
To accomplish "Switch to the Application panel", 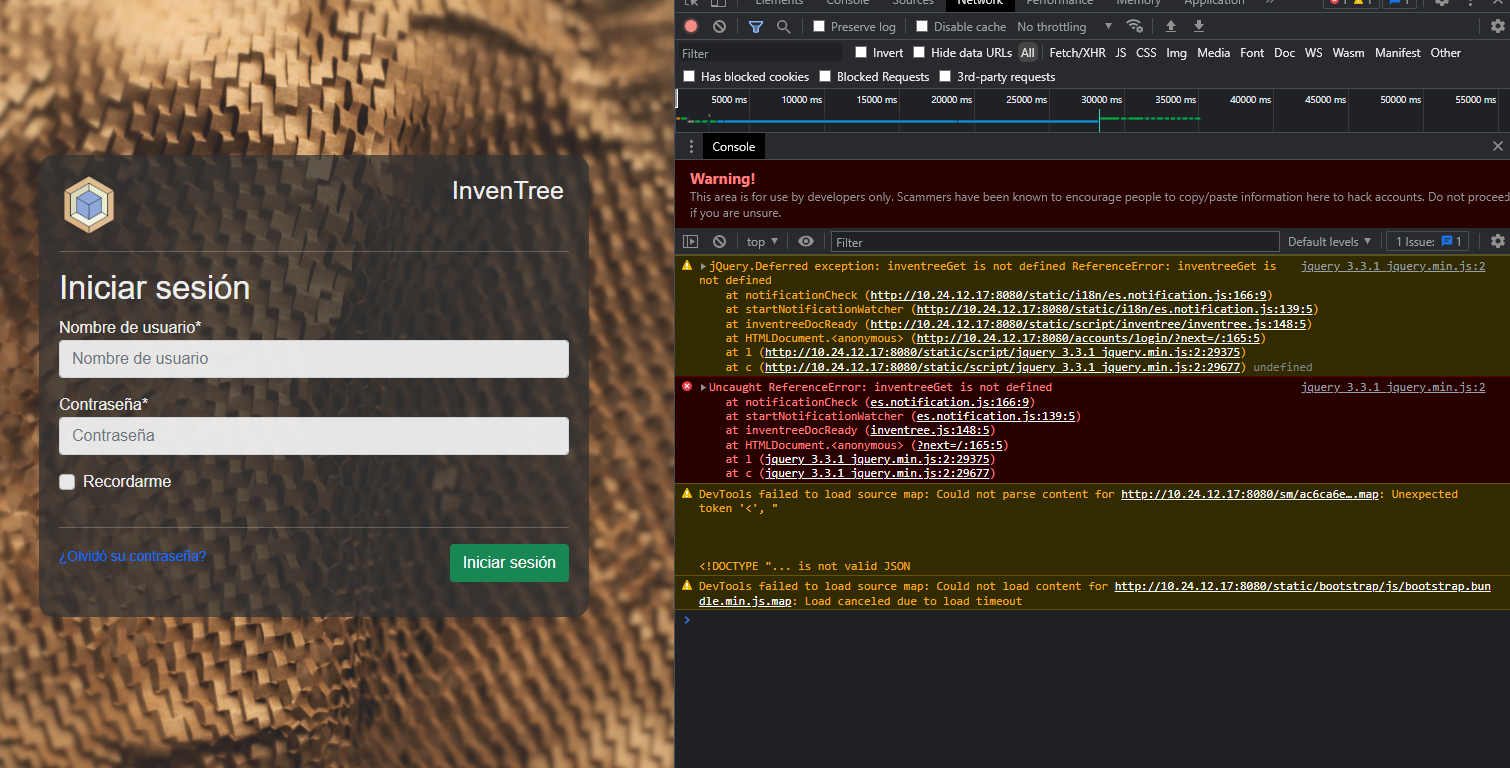I will click(x=1213, y=4).
